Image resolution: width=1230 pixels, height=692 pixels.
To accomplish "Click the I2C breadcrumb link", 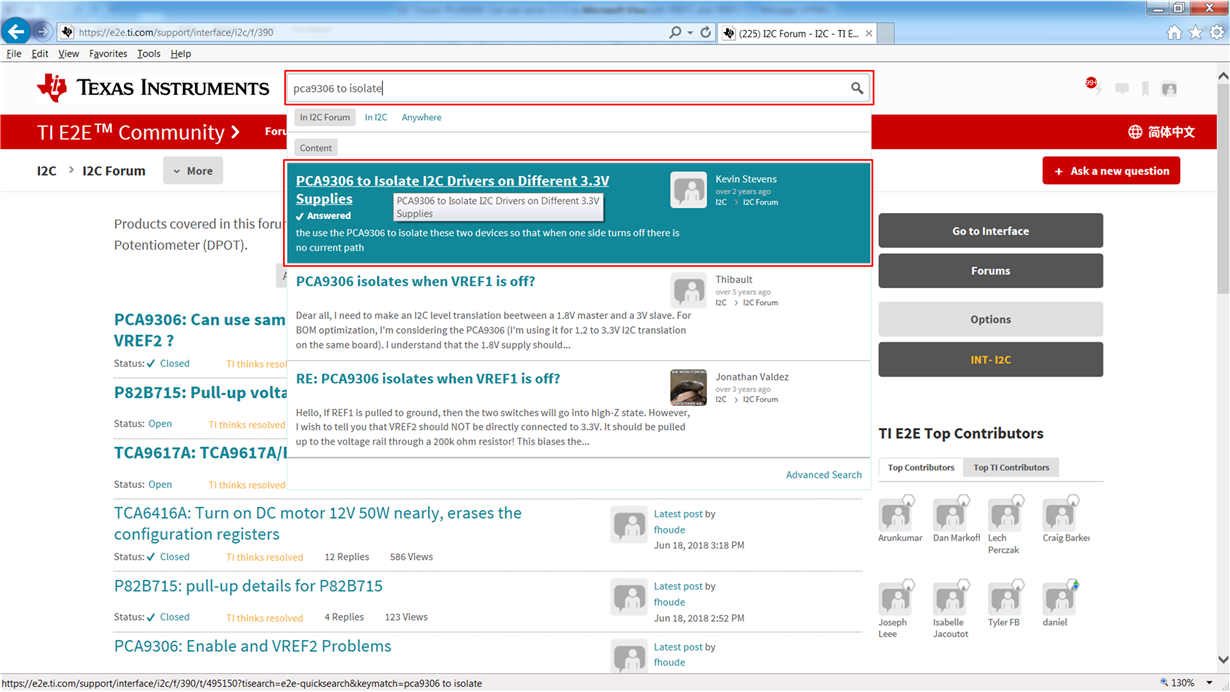I will (x=47, y=171).
